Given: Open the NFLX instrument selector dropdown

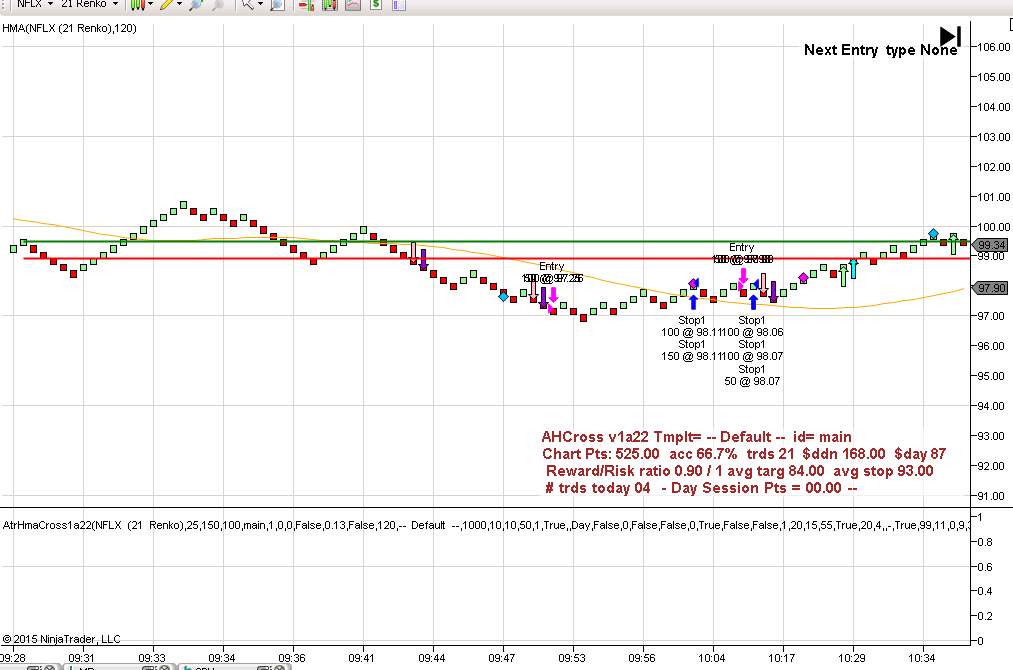Looking at the screenshot, I should [34, 4].
